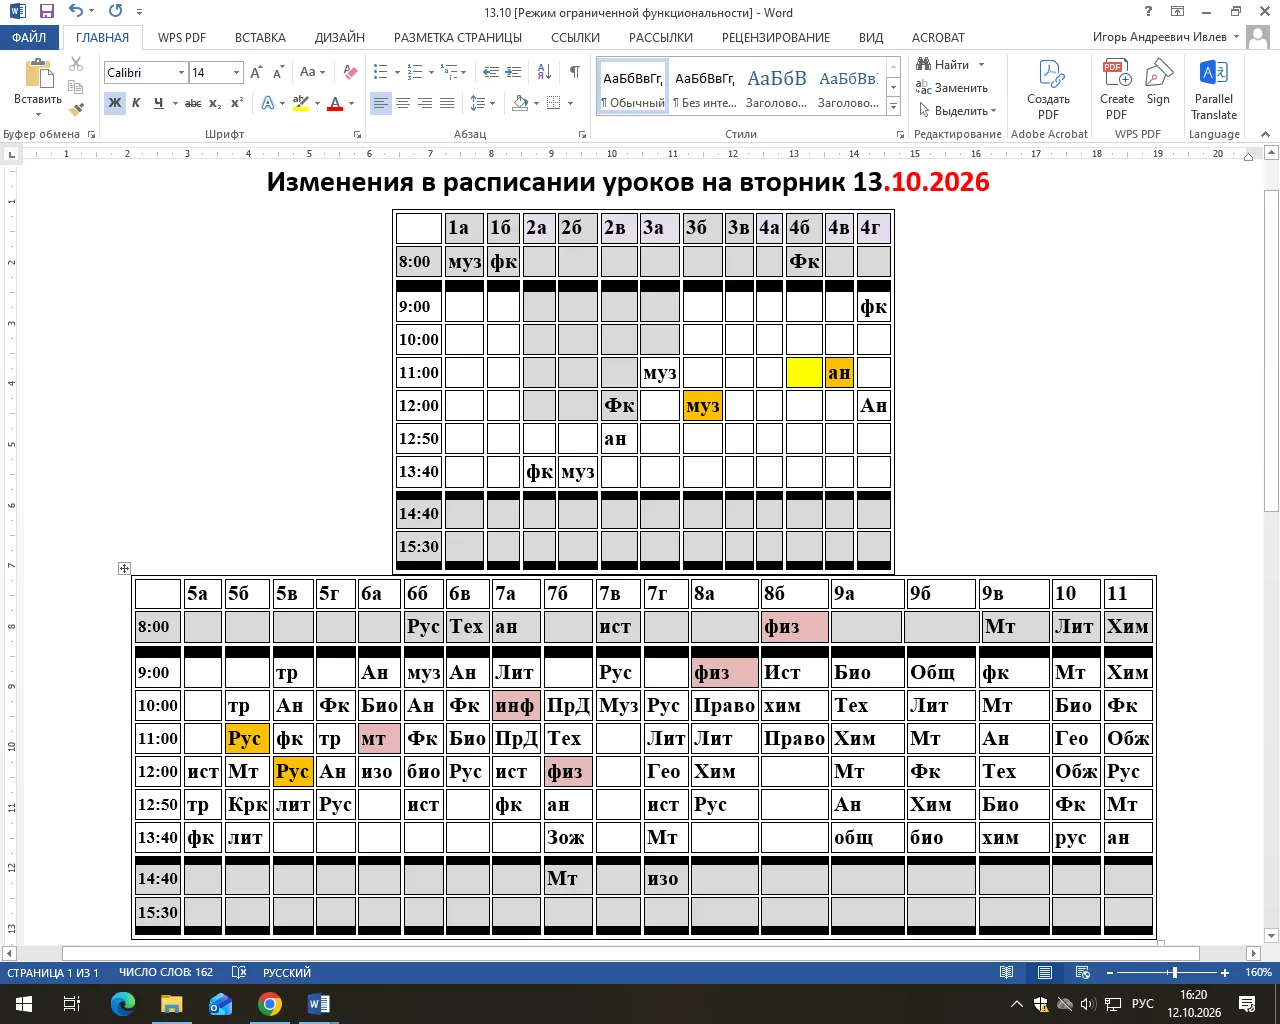Click the Заменить button
1280x1024 pixels.
952,88
